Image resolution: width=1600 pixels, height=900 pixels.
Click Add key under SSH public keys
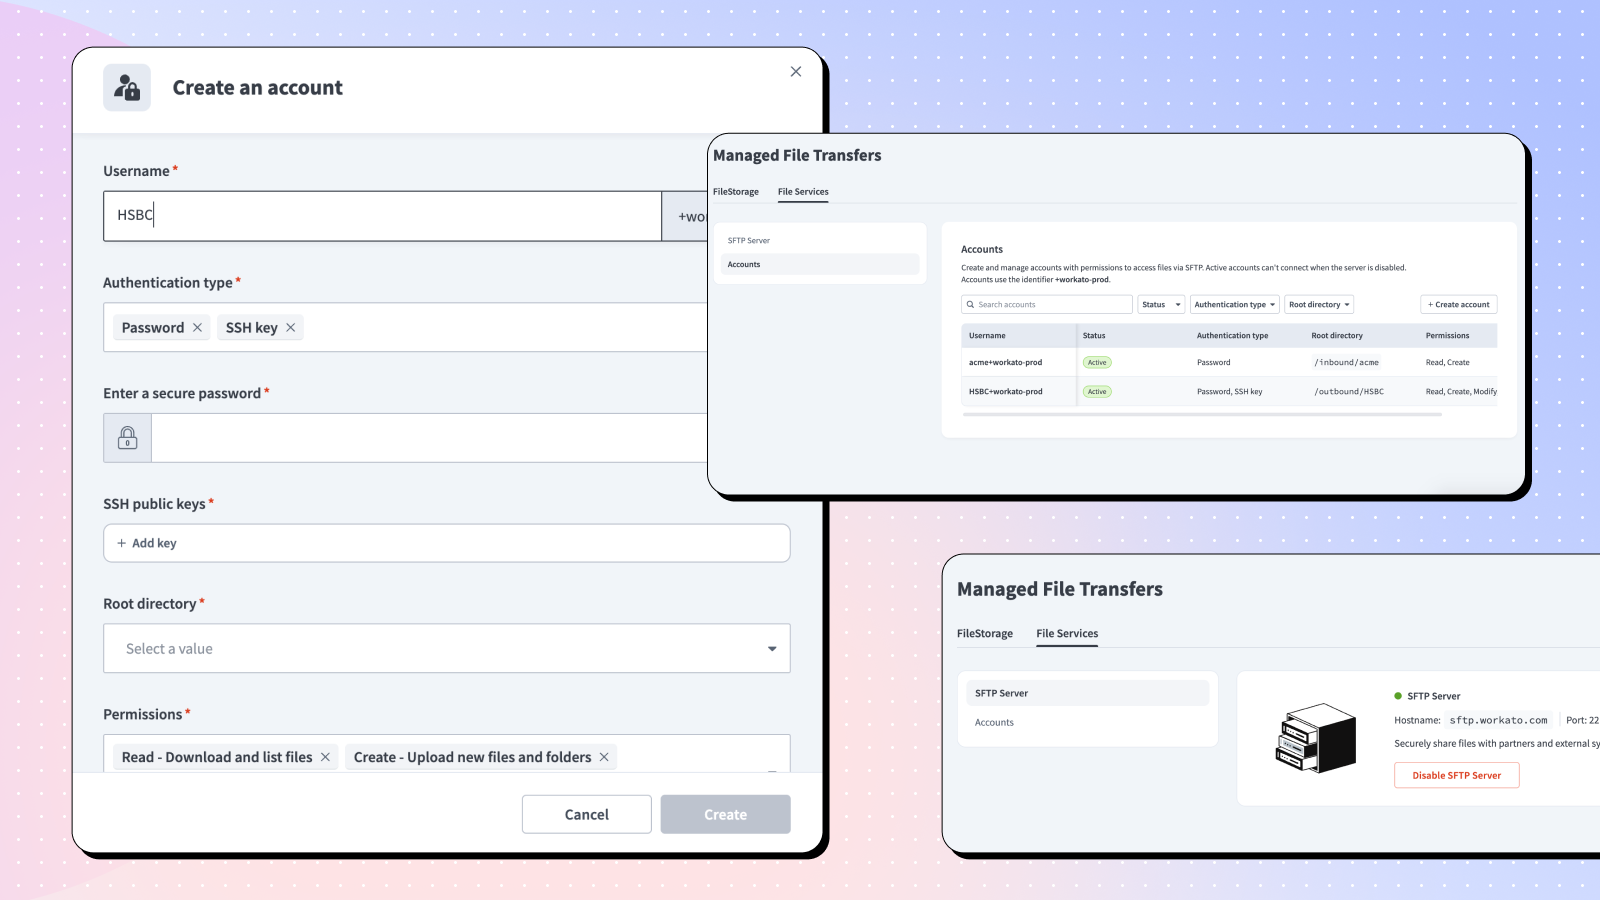click(147, 544)
